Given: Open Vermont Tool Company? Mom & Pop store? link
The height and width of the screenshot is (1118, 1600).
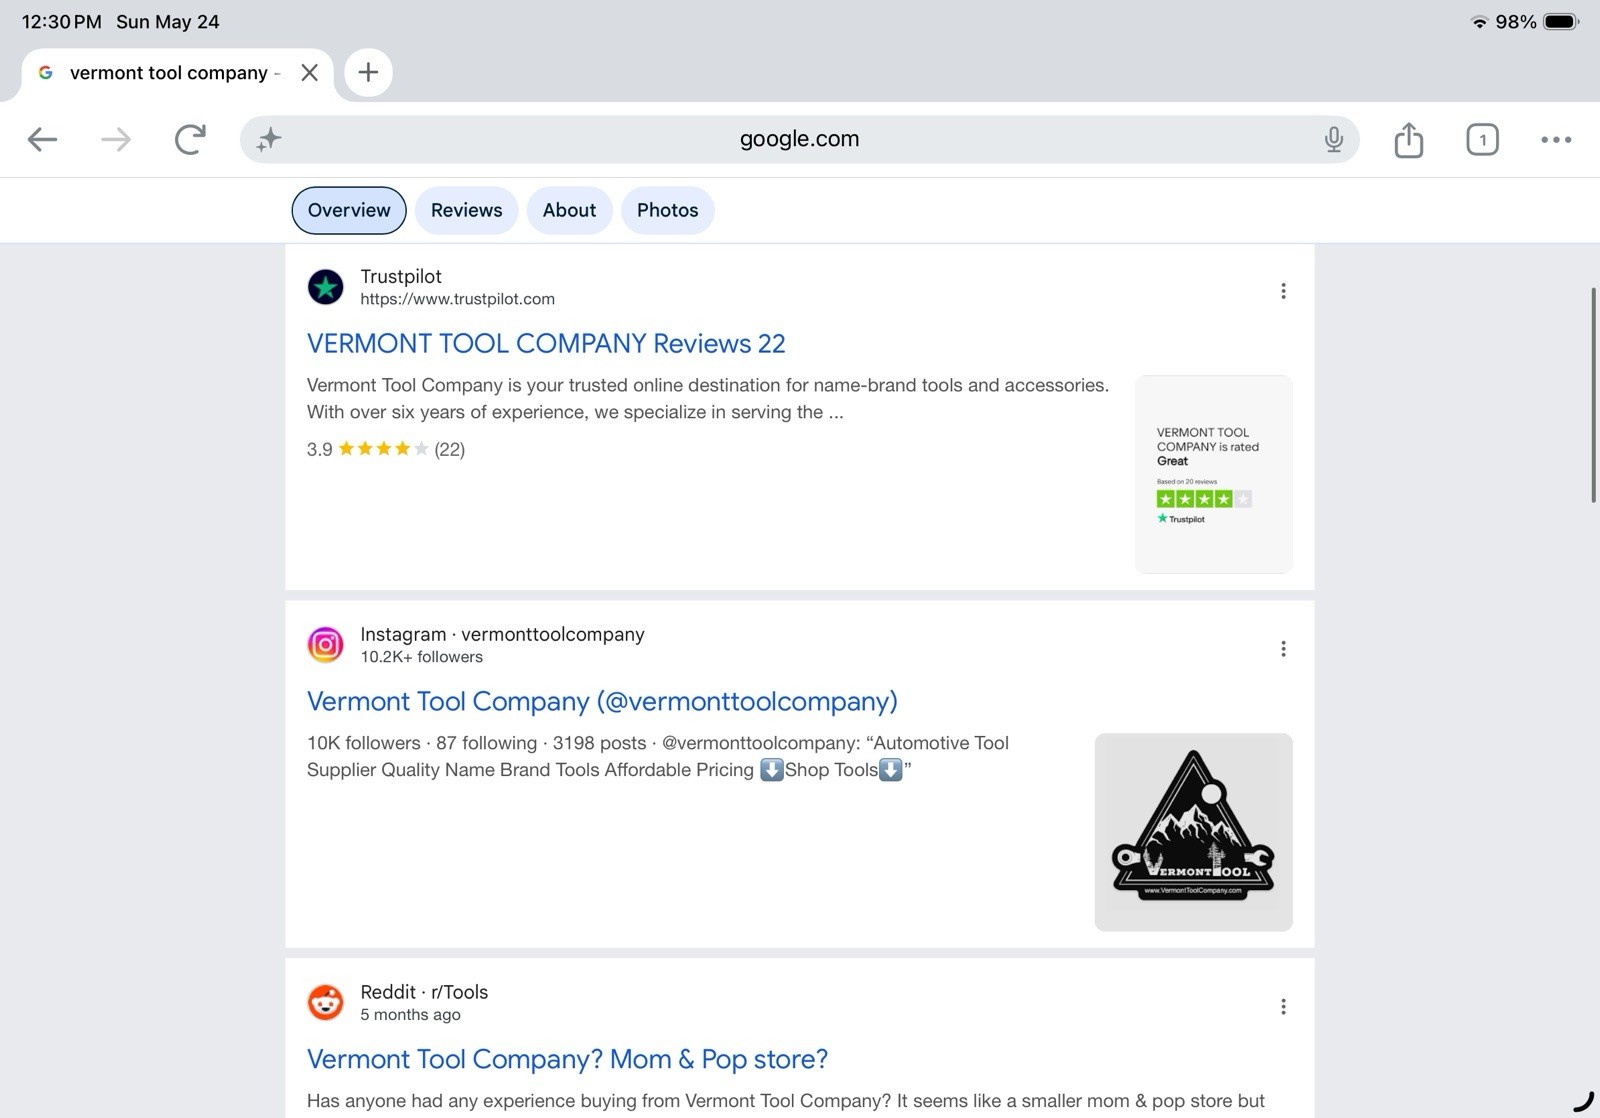Looking at the screenshot, I should point(567,1059).
